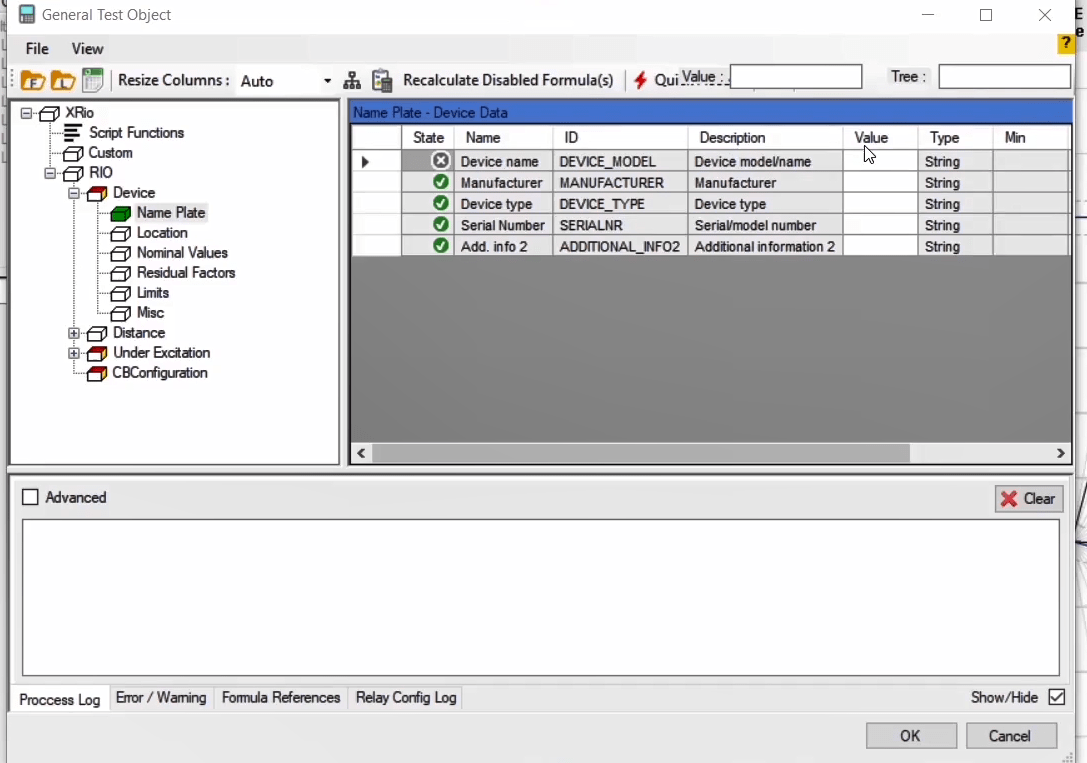Click the folder icon marked L in toolbar
The image size is (1087, 763).
click(63, 81)
